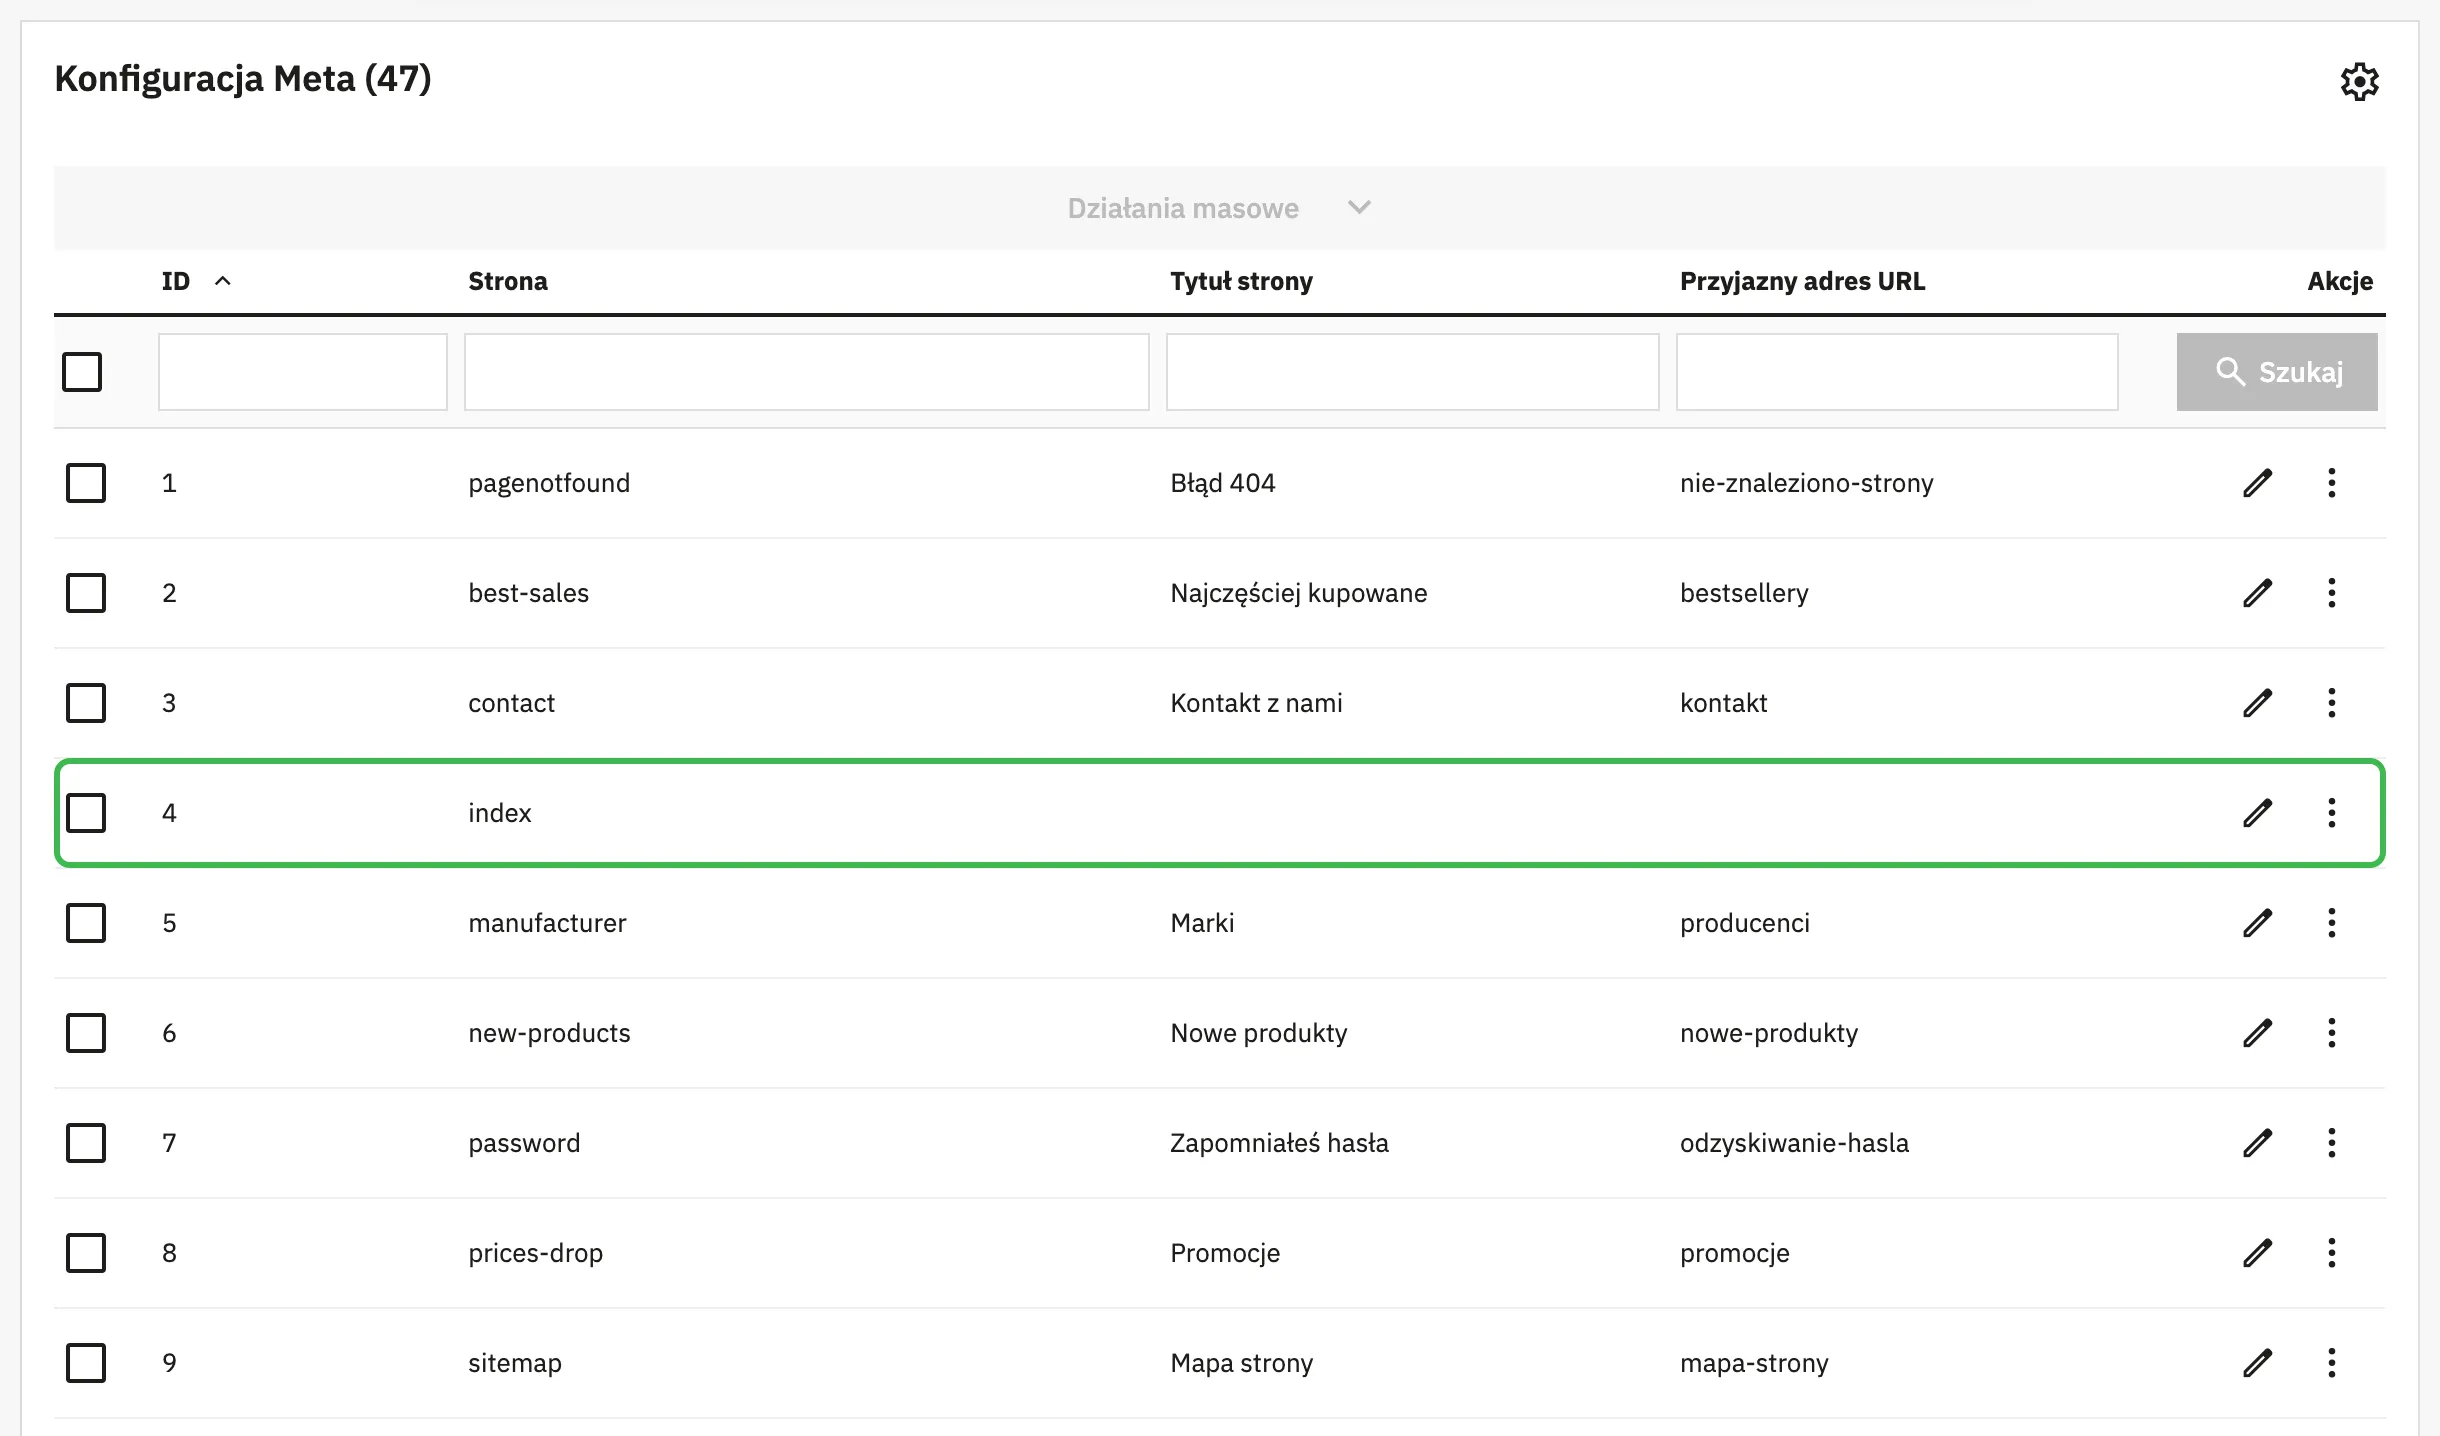Open more actions menu for password row
The image size is (2440, 1436).
2332,1143
